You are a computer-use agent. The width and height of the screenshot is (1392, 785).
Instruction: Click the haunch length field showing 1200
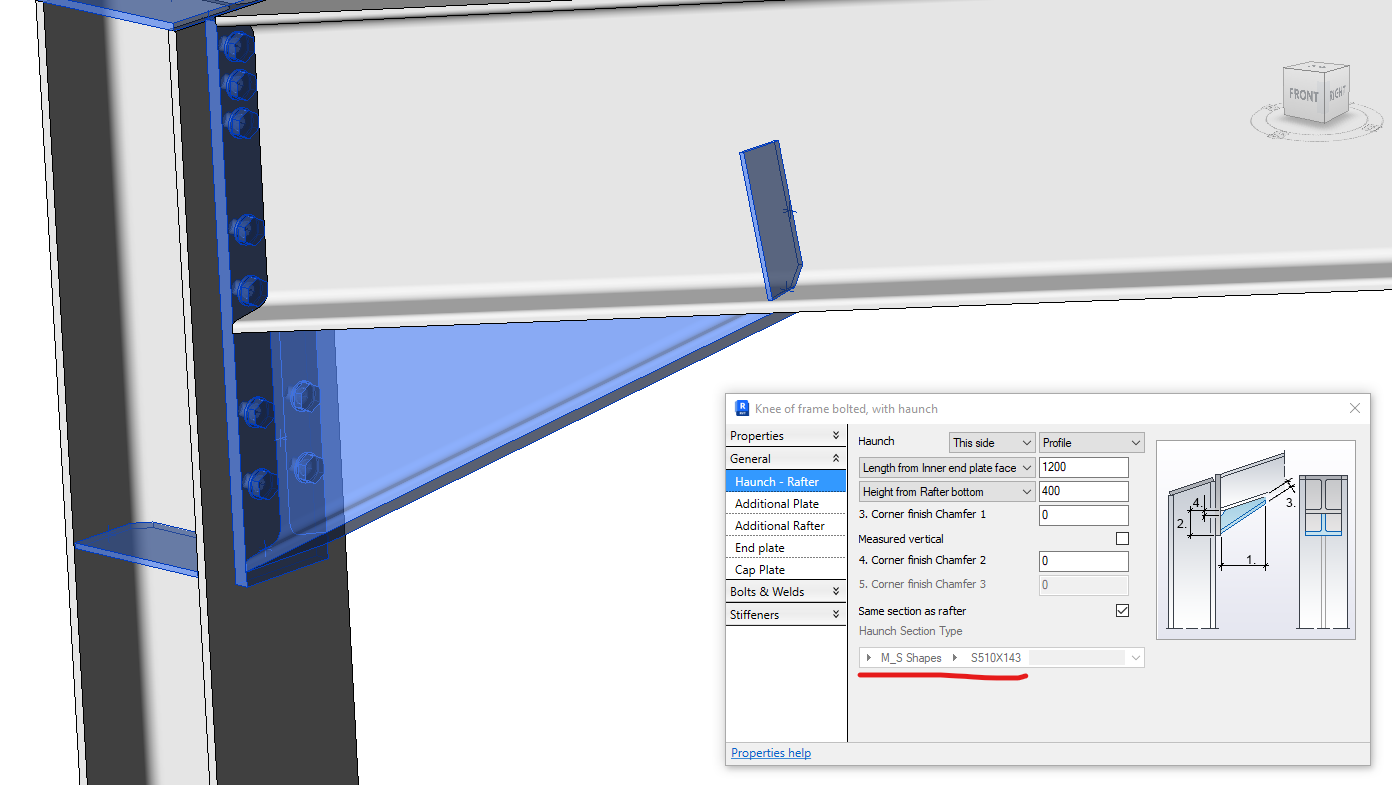point(1084,468)
